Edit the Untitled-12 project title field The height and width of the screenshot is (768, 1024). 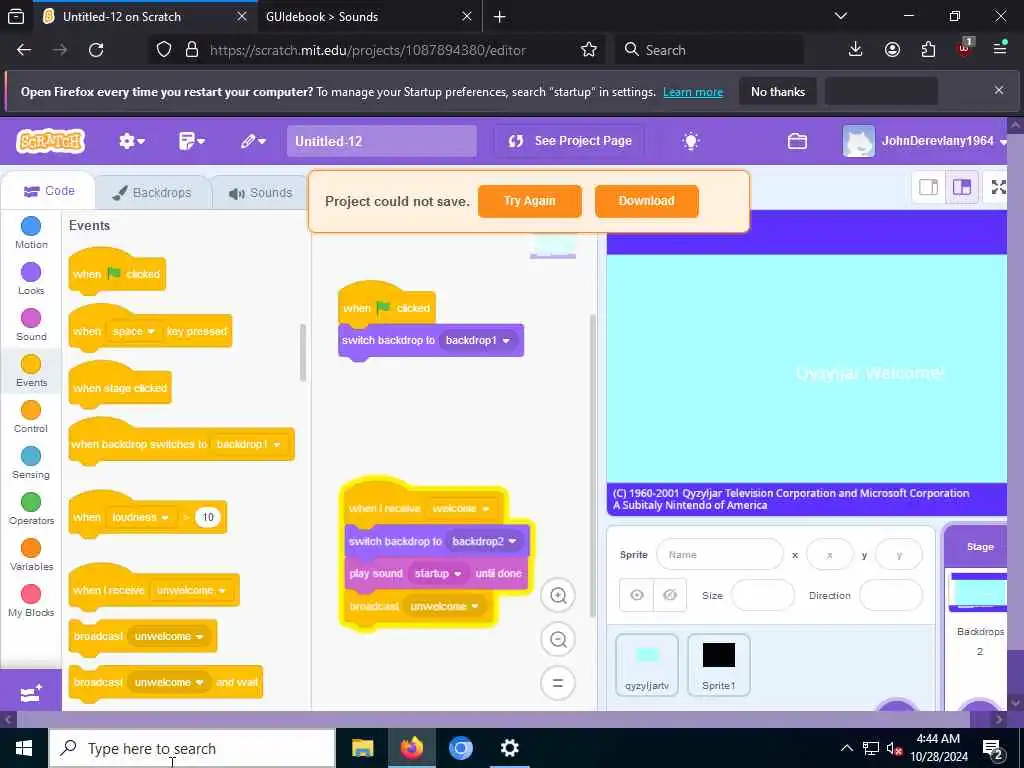[x=381, y=141]
